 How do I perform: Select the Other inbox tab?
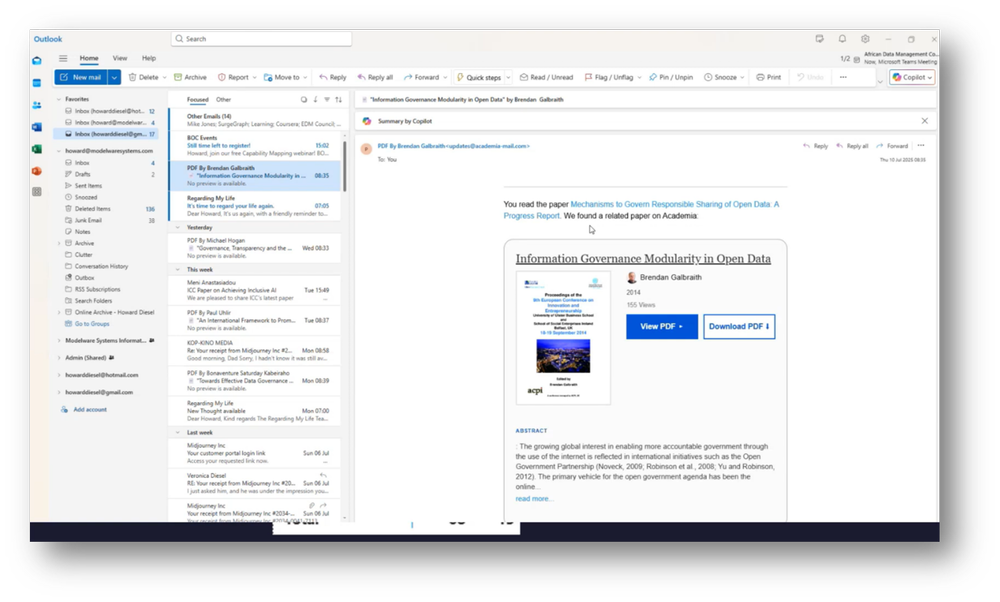coord(223,99)
